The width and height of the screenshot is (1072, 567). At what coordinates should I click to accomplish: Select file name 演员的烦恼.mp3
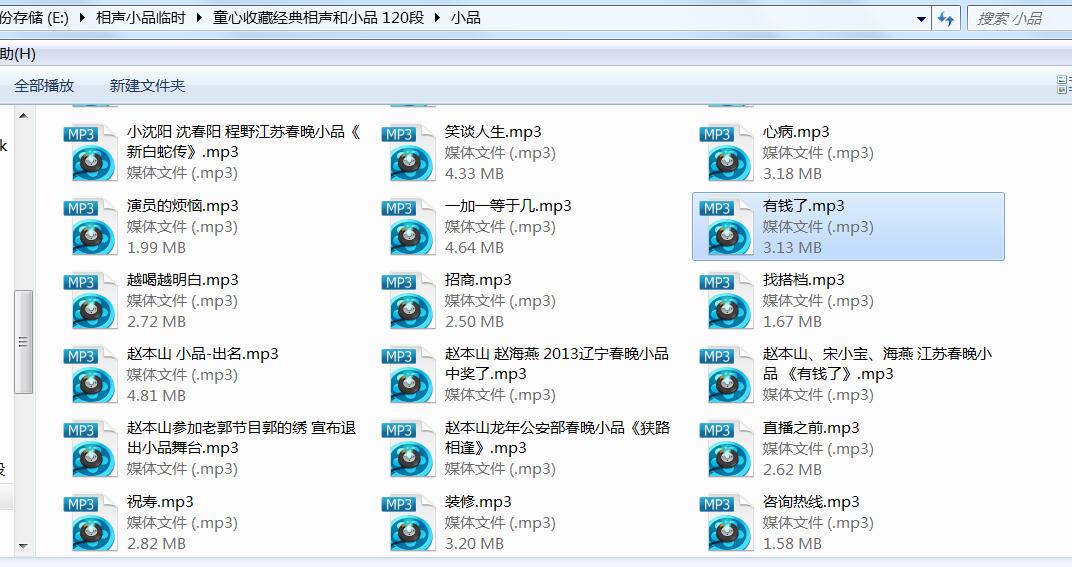(x=183, y=206)
